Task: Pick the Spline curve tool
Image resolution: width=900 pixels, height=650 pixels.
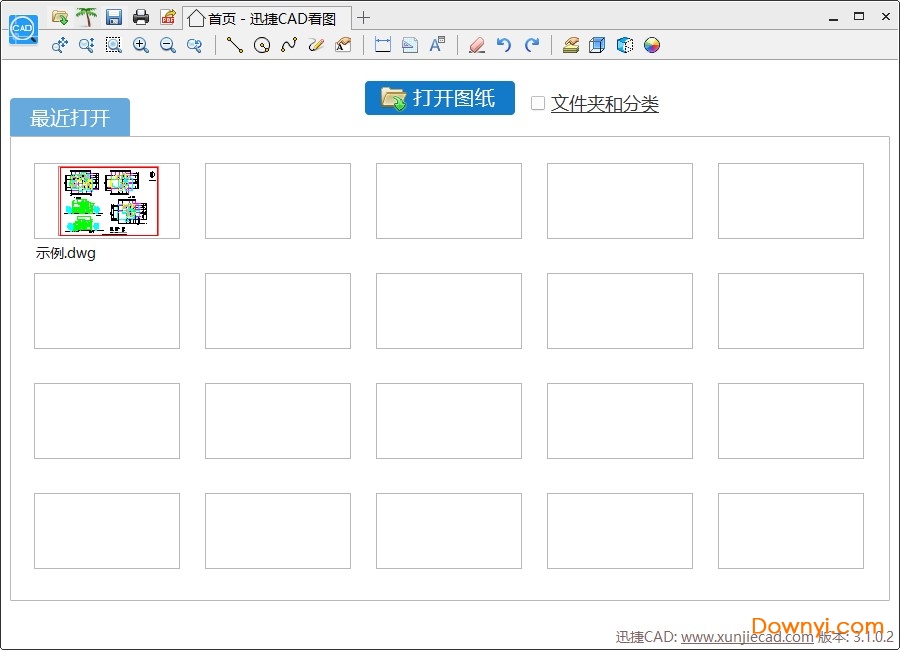Action: click(x=290, y=45)
